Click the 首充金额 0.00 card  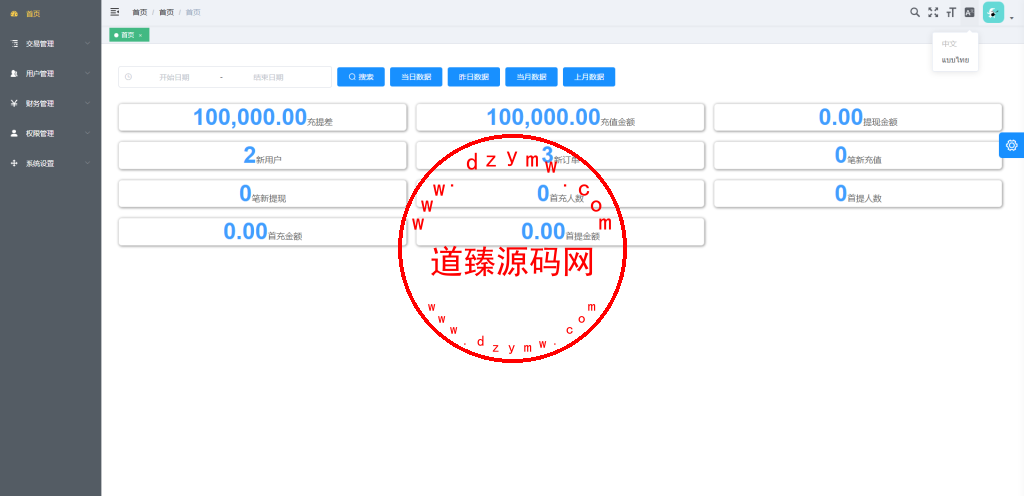pos(263,232)
